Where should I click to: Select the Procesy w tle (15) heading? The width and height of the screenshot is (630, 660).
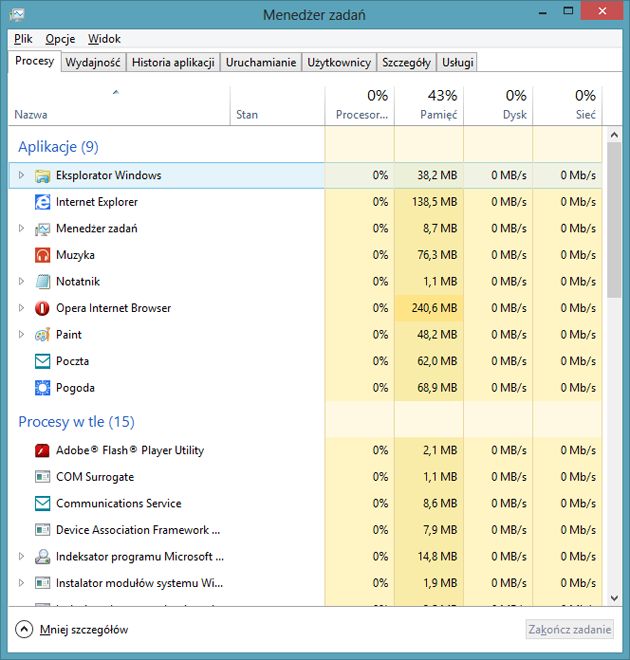pyautogui.click(x=76, y=422)
